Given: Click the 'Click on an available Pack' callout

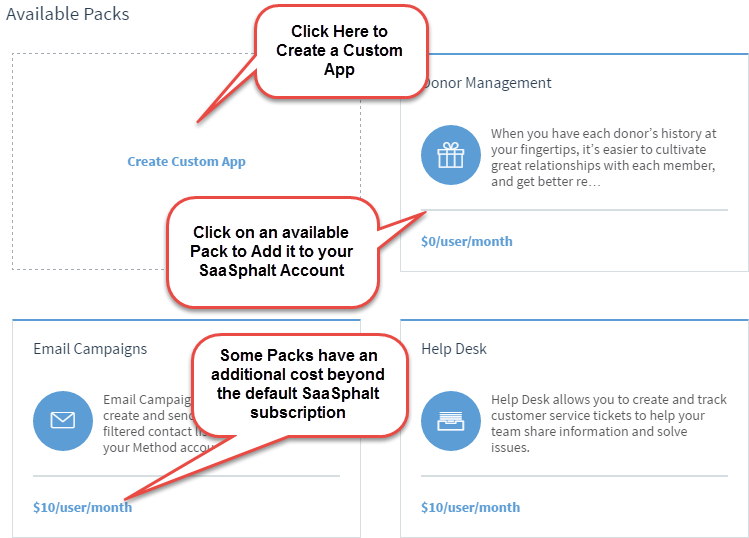Looking at the screenshot, I should coord(272,251).
